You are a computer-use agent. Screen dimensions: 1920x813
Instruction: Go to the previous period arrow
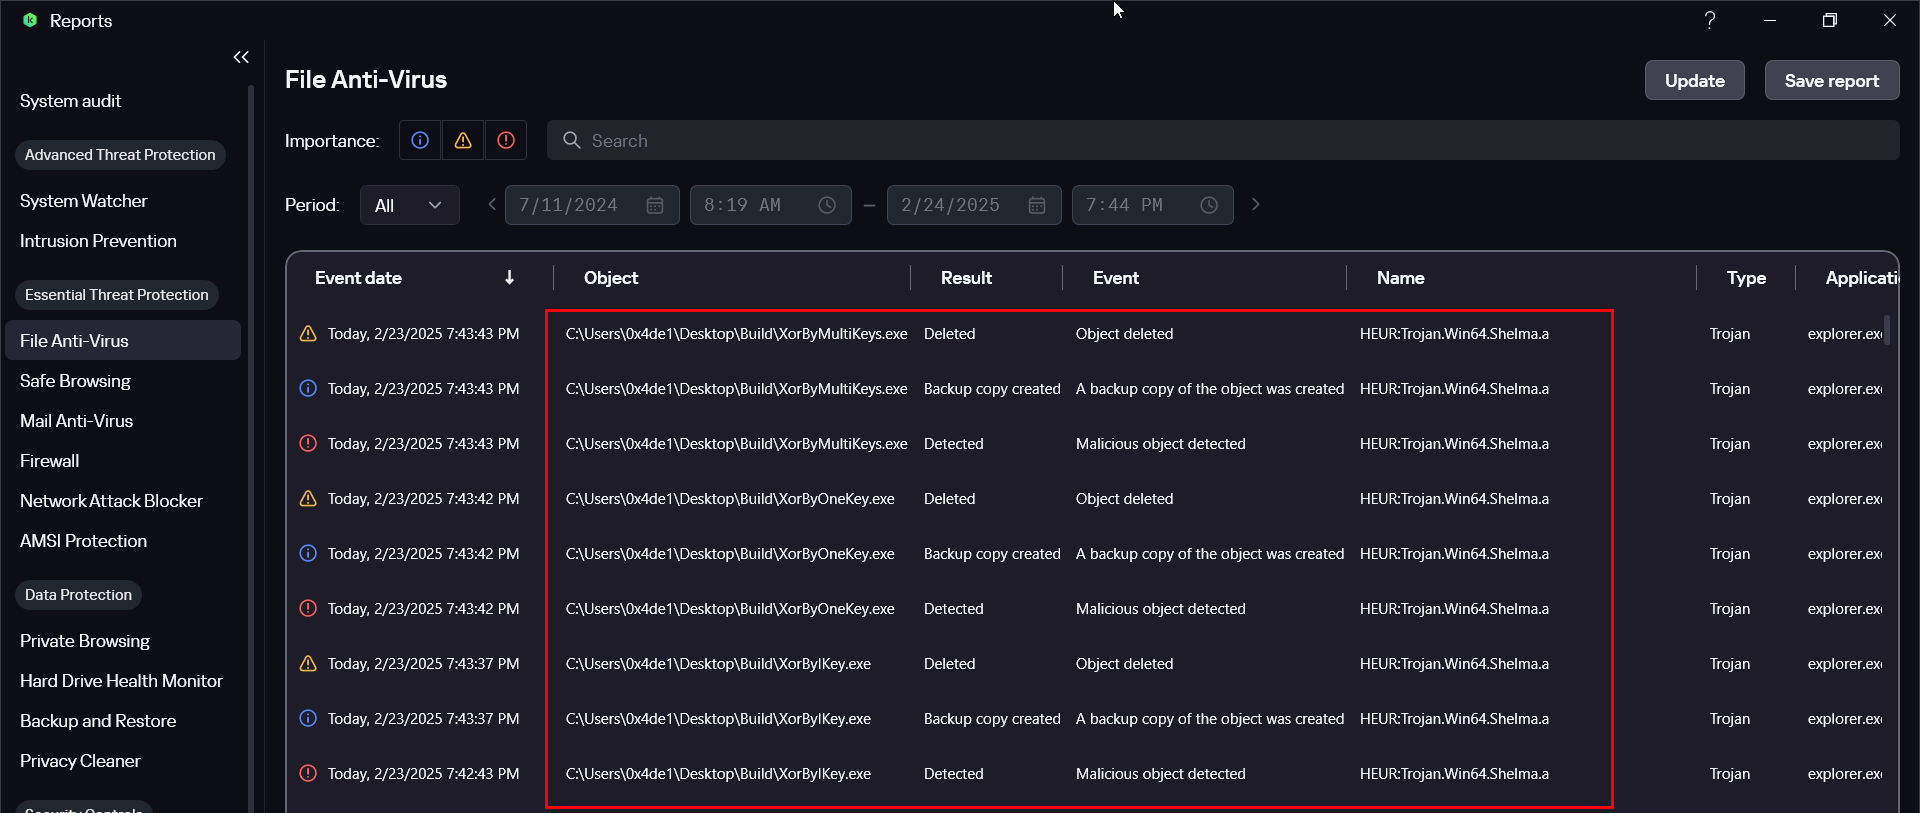click(492, 204)
